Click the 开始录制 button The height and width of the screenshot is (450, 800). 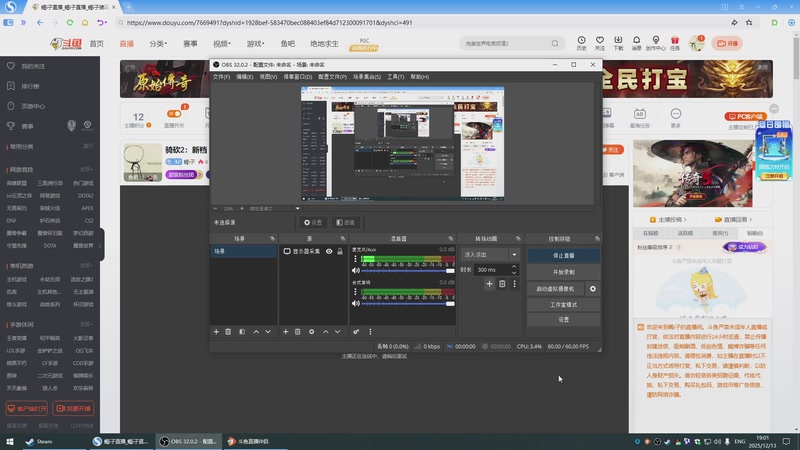pyautogui.click(x=563, y=271)
